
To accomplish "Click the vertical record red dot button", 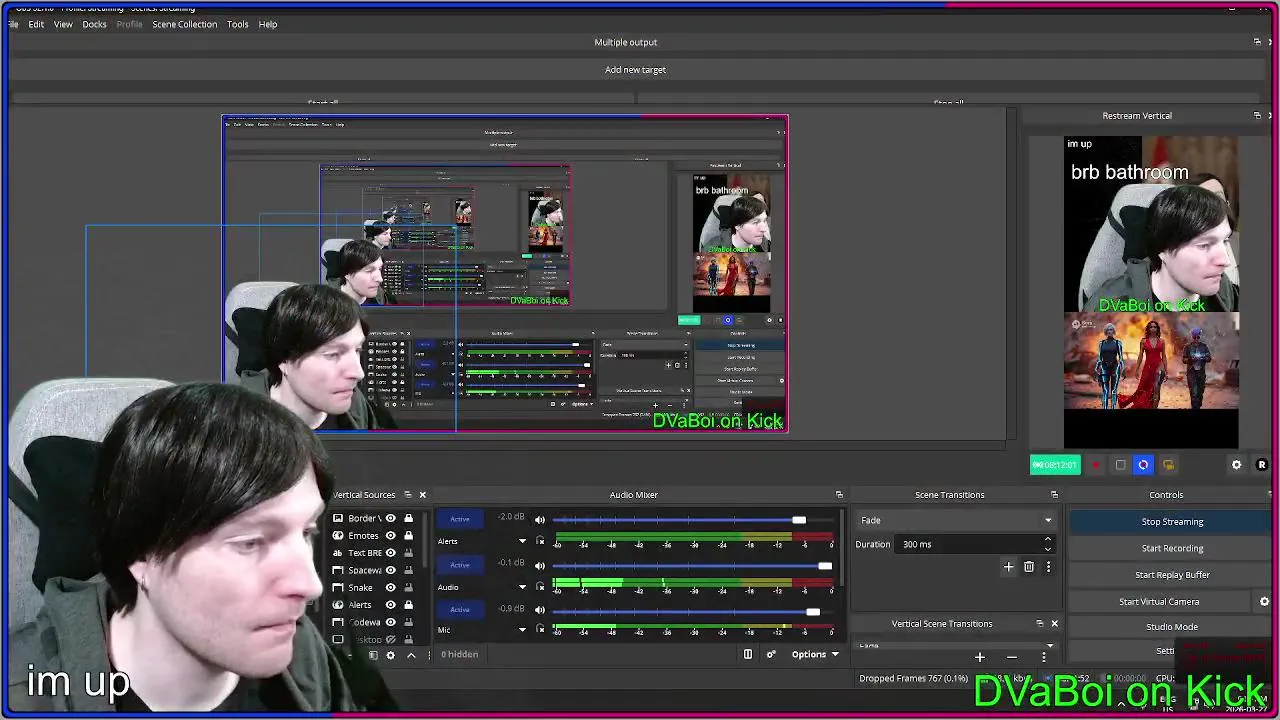I will [x=1096, y=465].
